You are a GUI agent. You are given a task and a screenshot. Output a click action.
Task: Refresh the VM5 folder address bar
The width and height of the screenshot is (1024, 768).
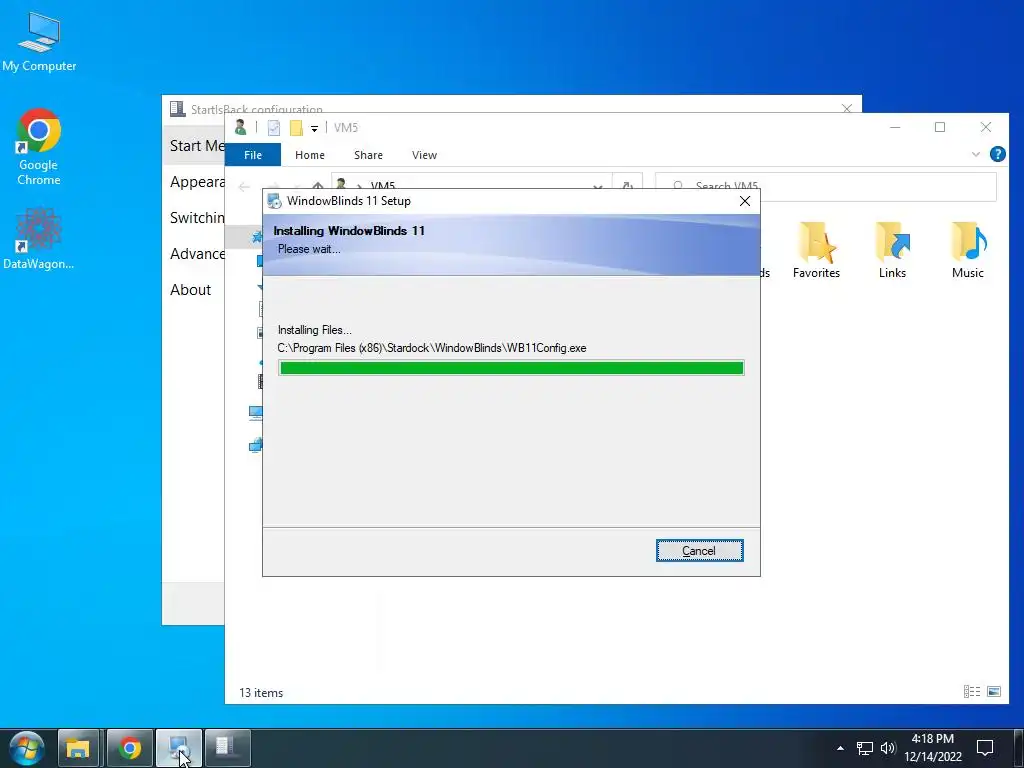tap(628, 186)
